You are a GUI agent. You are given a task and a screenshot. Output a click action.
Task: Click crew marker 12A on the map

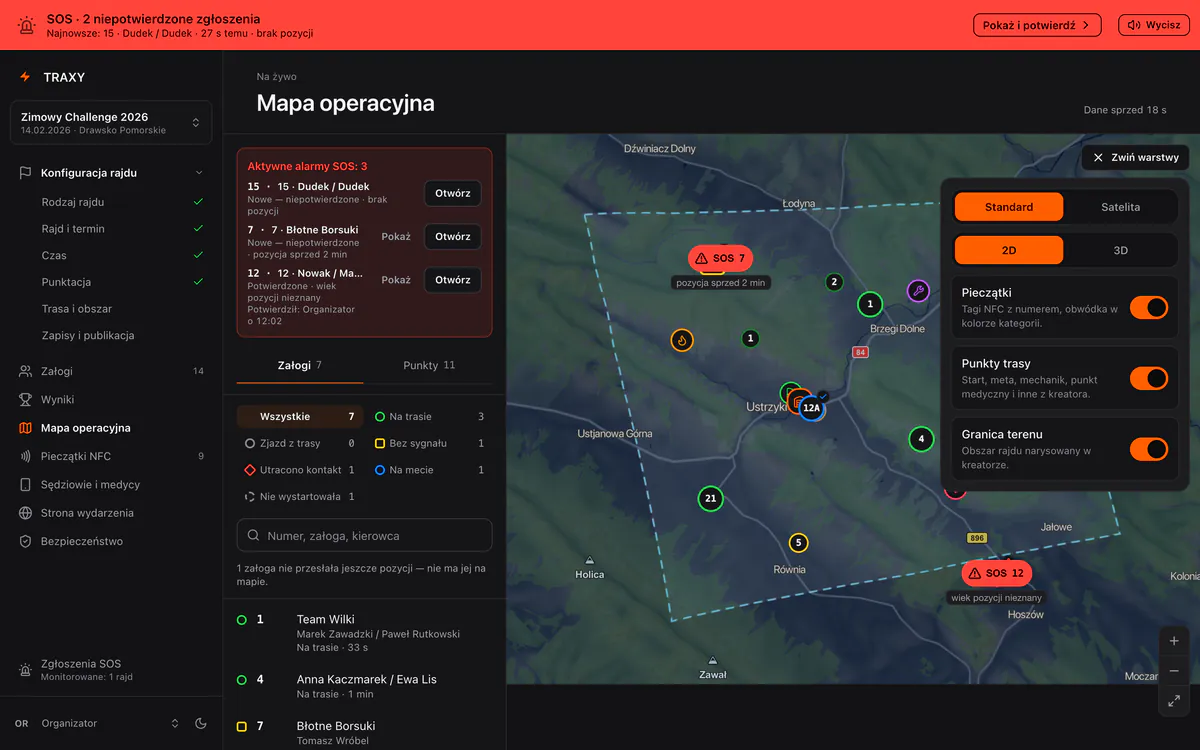pos(812,408)
